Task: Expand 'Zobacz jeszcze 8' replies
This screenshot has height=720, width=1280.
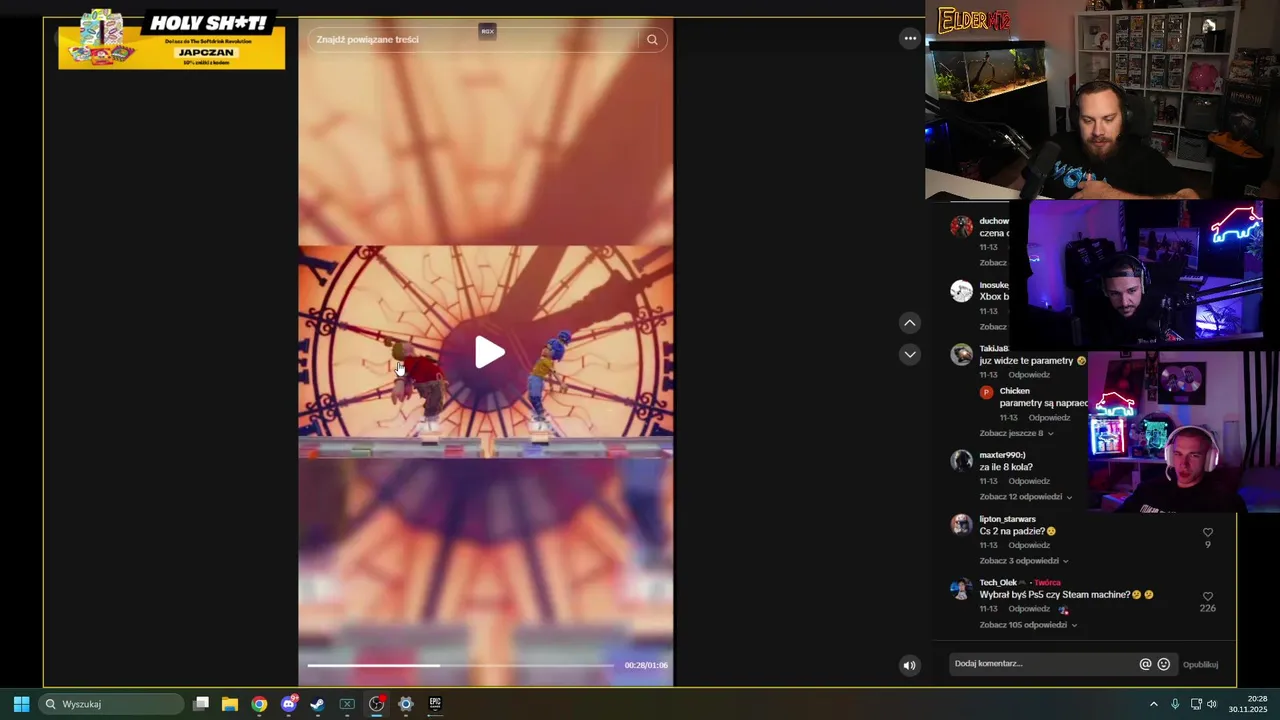Action: [x=1016, y=433]
